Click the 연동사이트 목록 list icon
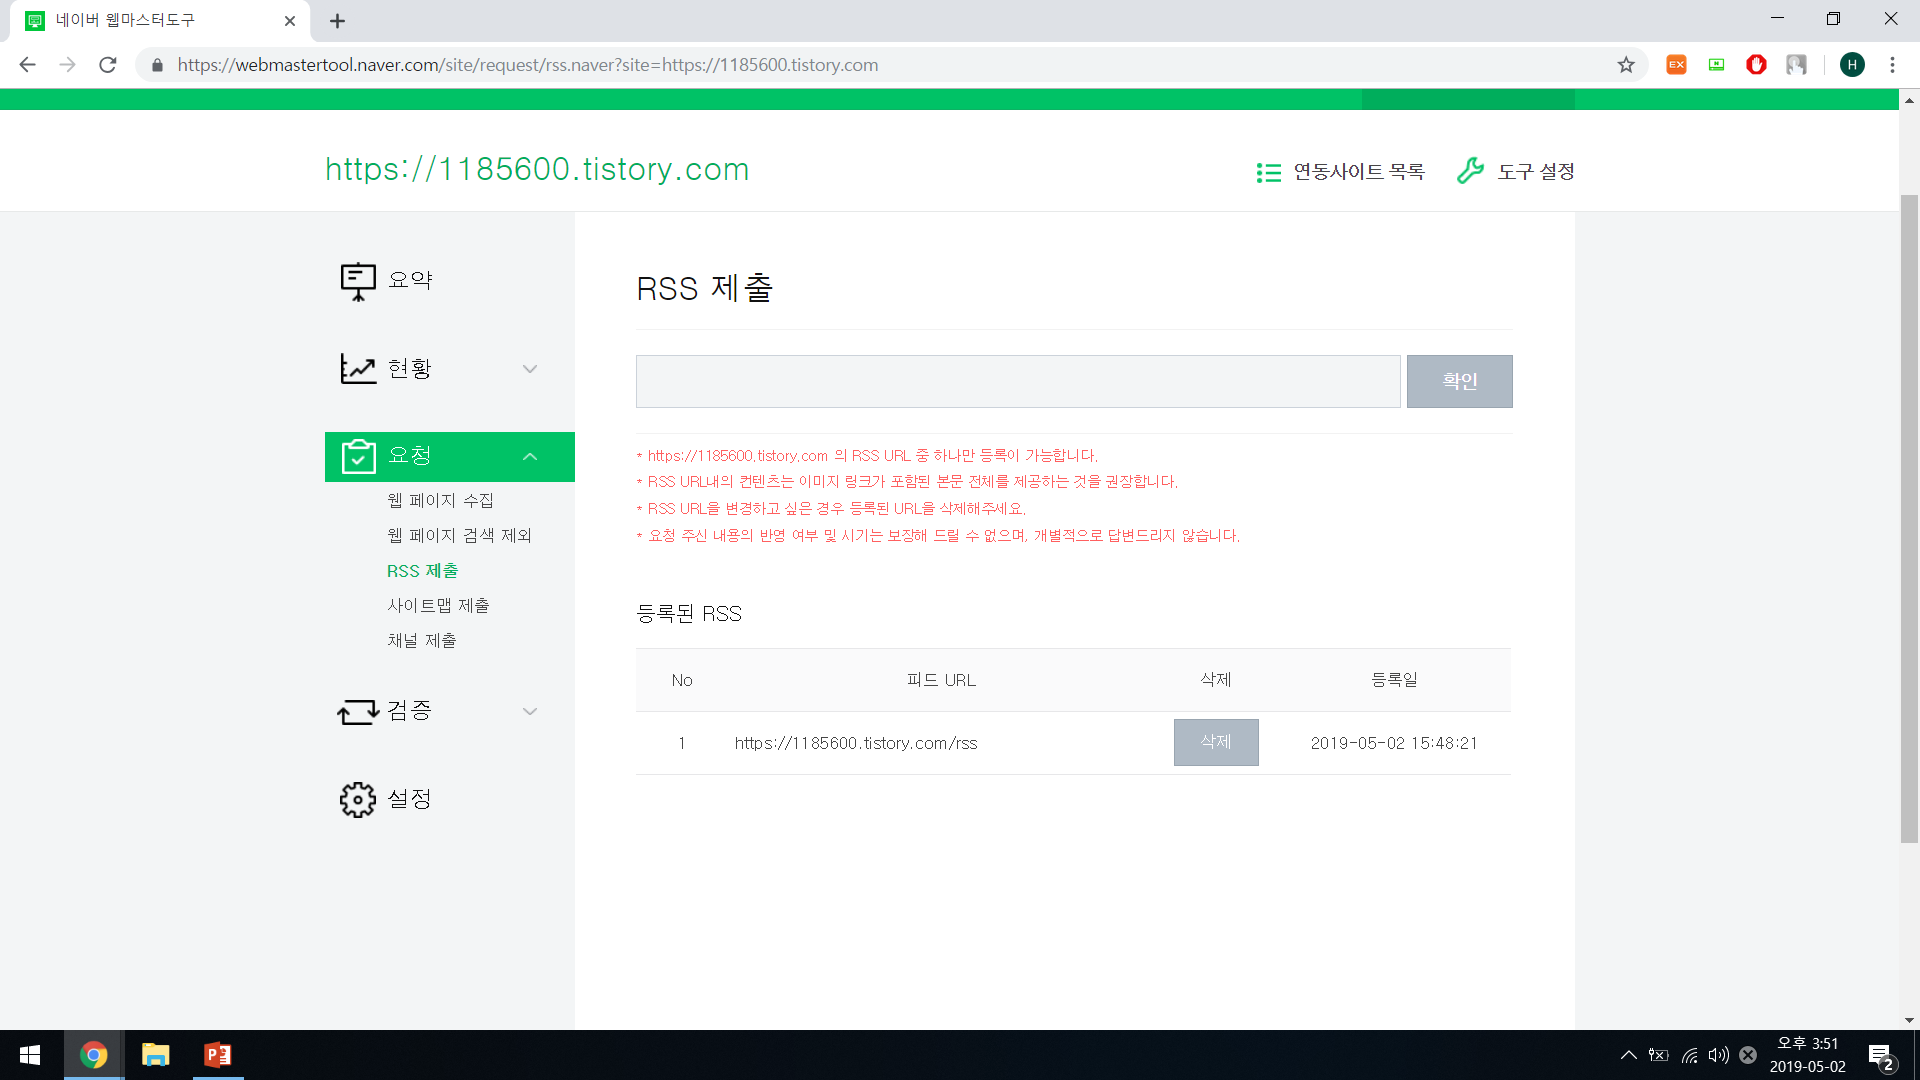Image resolution: width=1920 pixels, height=1080 pixels. 1269,173
